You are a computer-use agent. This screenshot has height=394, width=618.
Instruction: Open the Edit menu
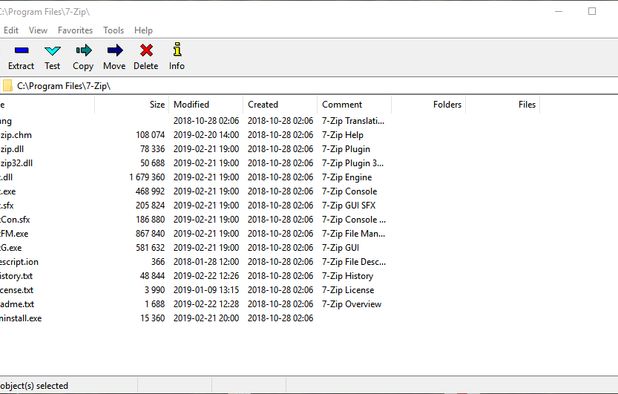[x=11, y=30]
